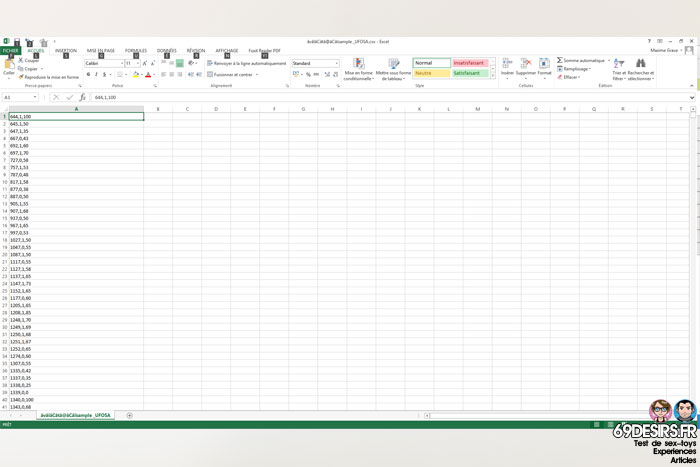Click Fusionner et centrer
Image resolution: width=700 pixels, height=467 pixels.
coord(230,75)
